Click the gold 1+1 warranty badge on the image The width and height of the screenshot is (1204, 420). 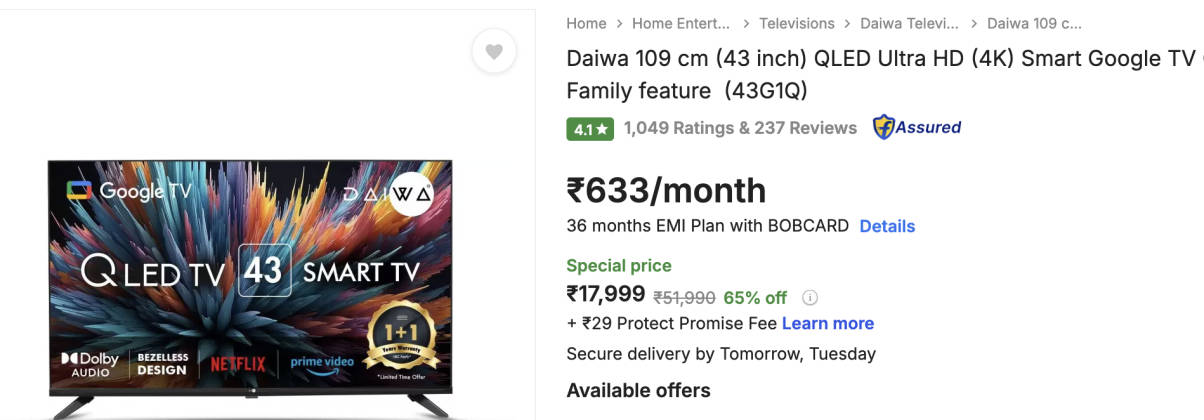pos(401,342)
